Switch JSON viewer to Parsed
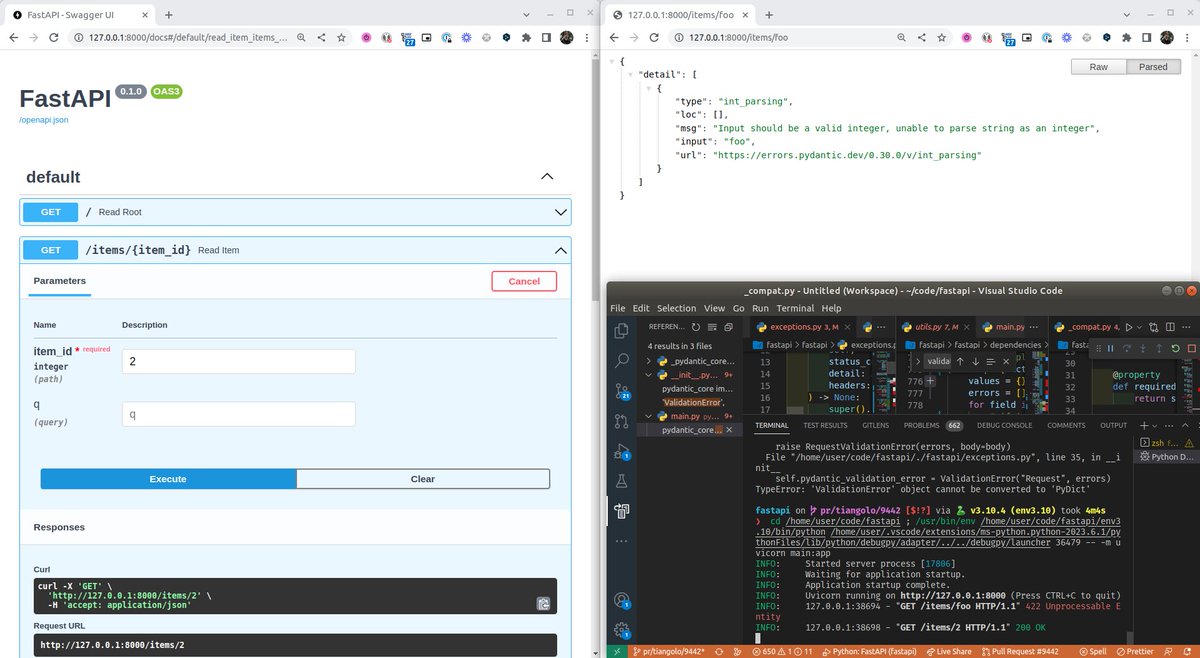Viewport: 1200px width, 658px height. tap(1153, 67)
